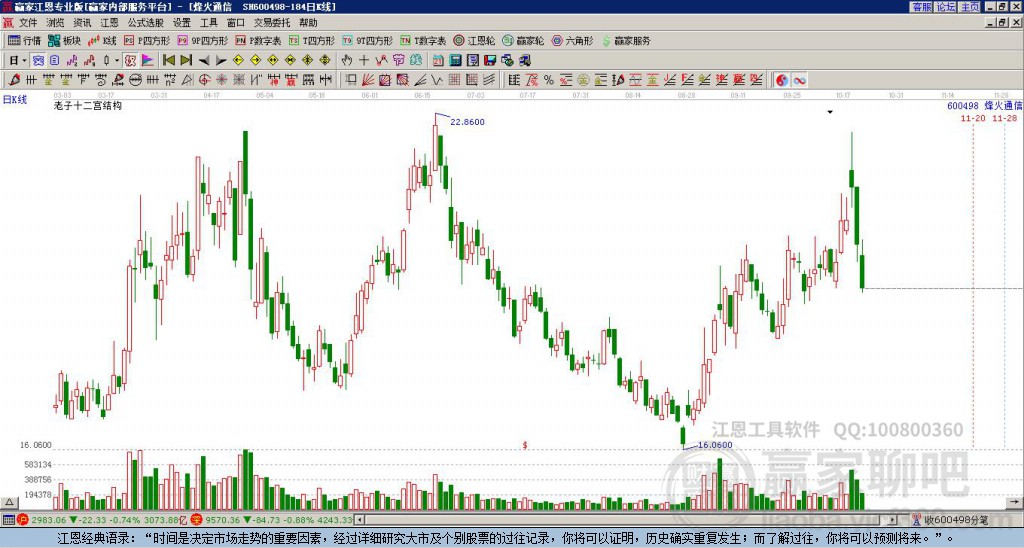Click the first yellow diamond arrow icon
This screenshot has height=548, width=1024.
[x=238, y=61]
